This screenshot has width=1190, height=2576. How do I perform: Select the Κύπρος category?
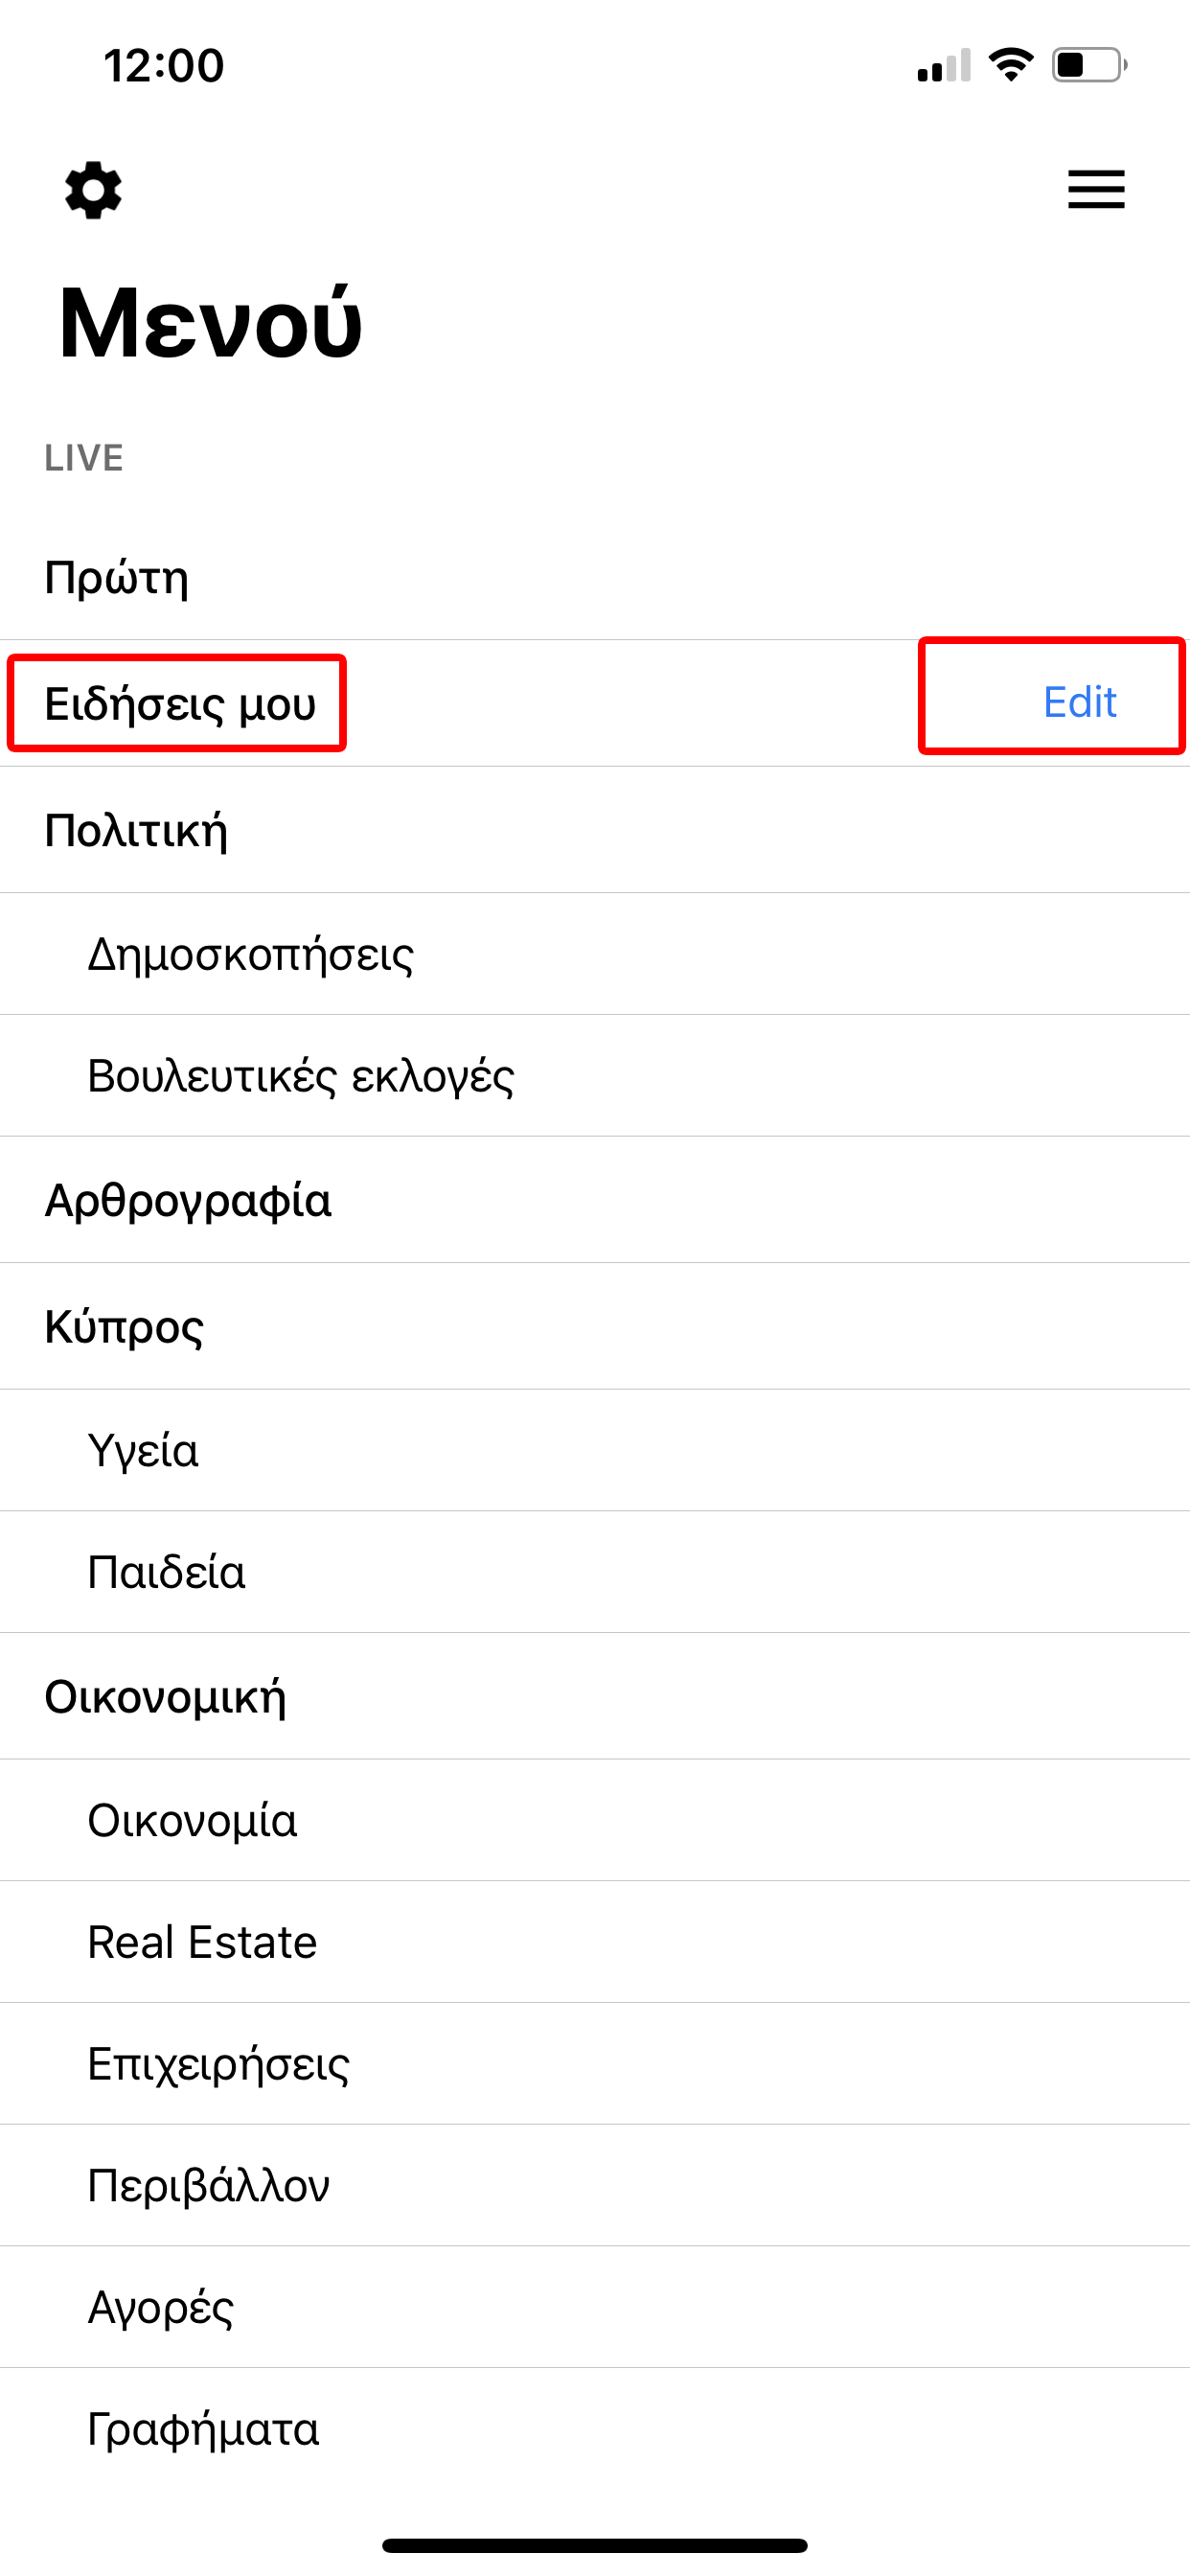coord(595,1326)
